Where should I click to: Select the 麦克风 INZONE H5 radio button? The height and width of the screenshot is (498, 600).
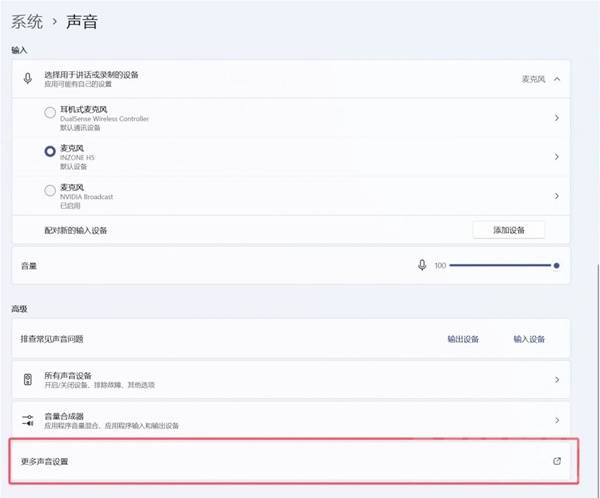[50, 152]
